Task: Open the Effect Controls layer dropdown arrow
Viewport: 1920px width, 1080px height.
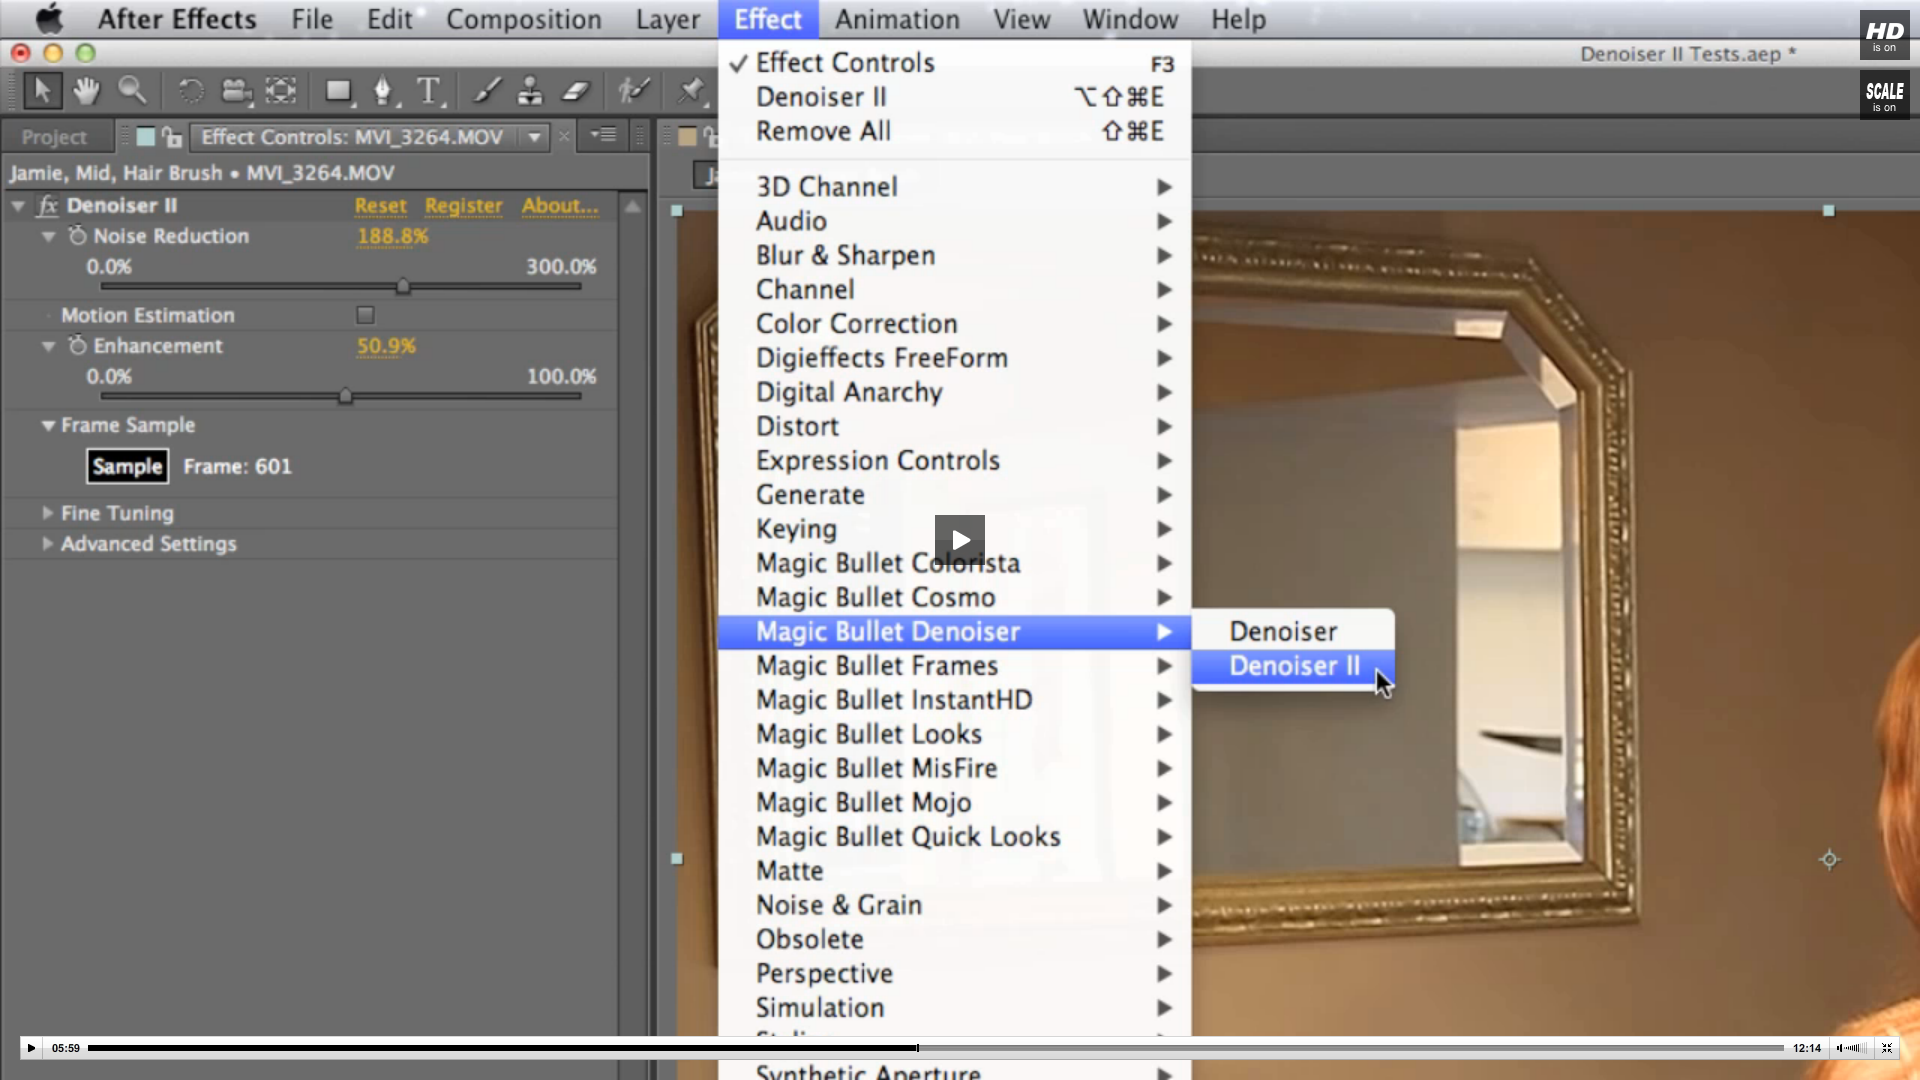Action: point(535,136)
